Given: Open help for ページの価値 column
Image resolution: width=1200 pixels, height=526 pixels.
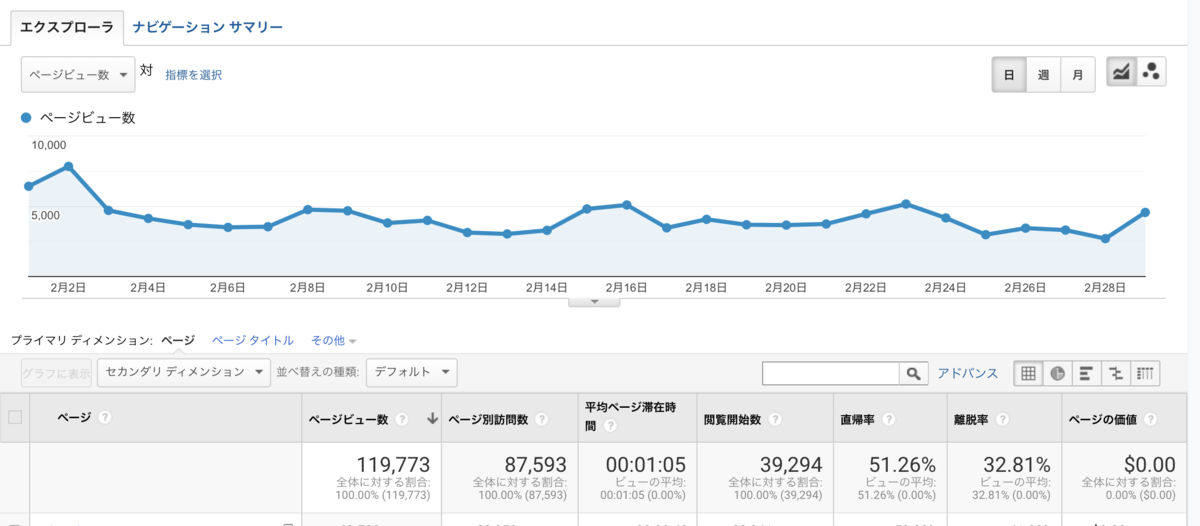Looking at the screenshot, I should [1150, 420].
